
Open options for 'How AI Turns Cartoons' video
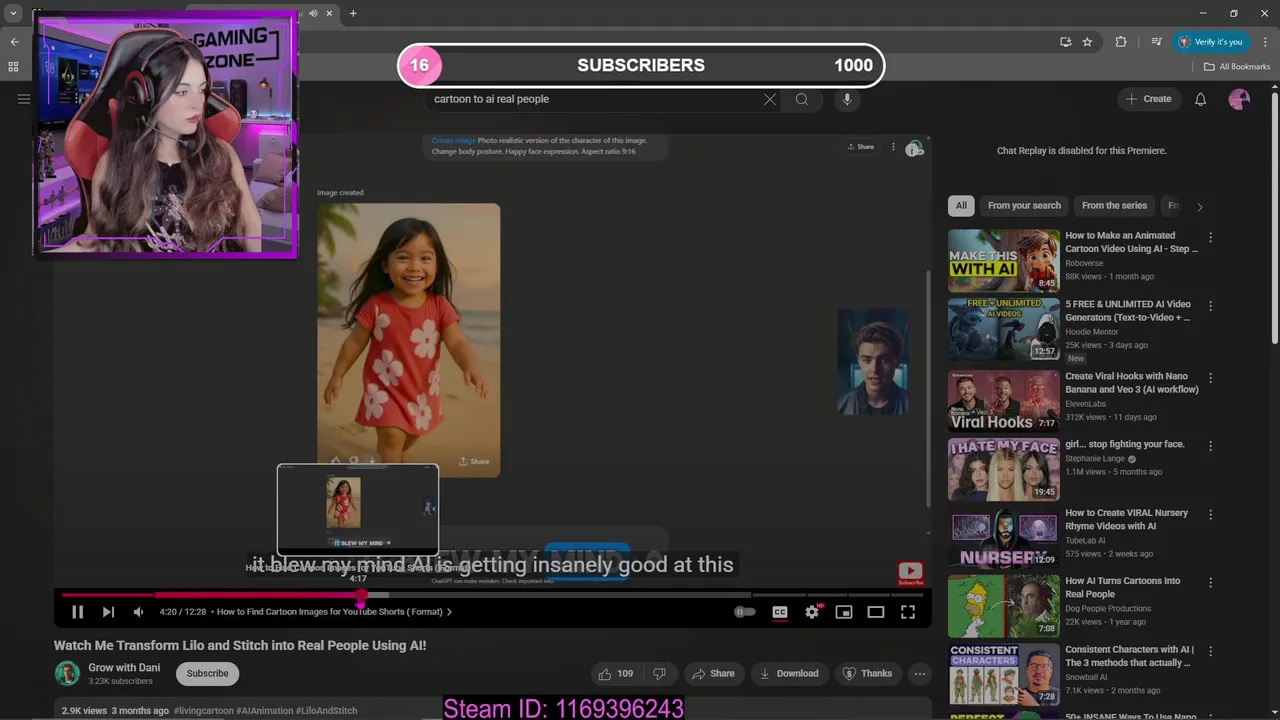tap(1210, 582)
